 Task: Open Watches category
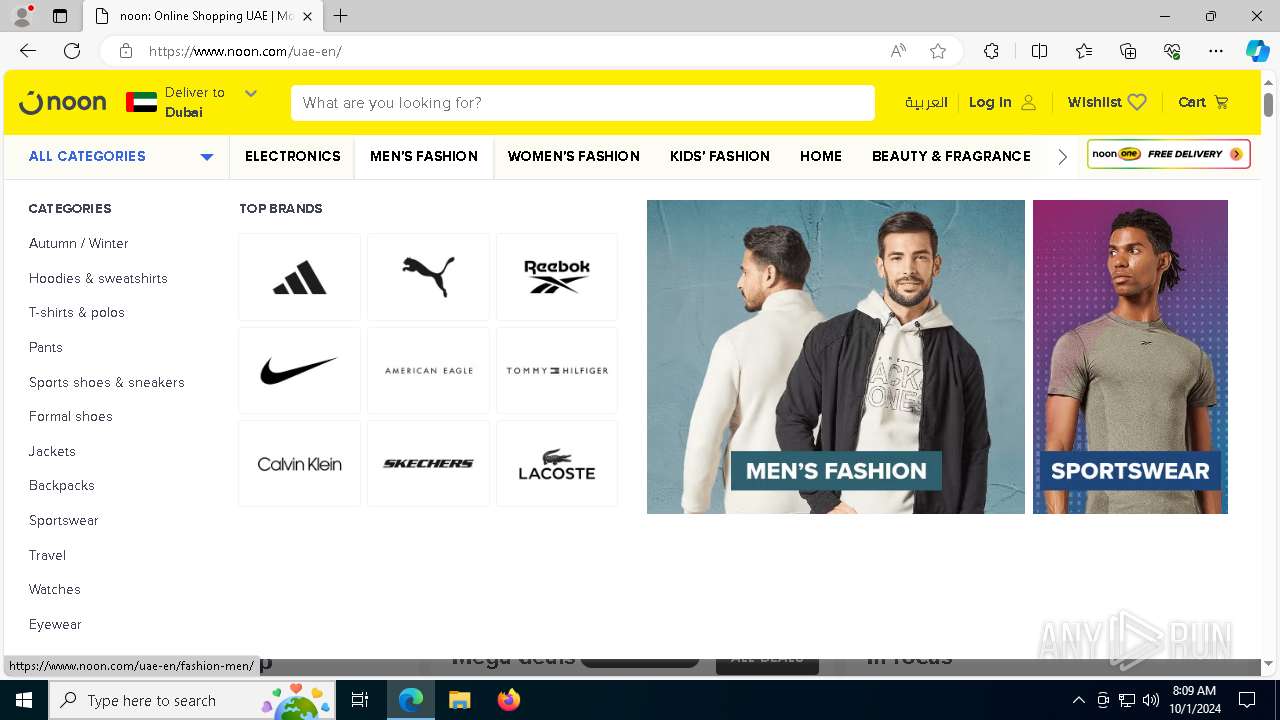(55, 590)
